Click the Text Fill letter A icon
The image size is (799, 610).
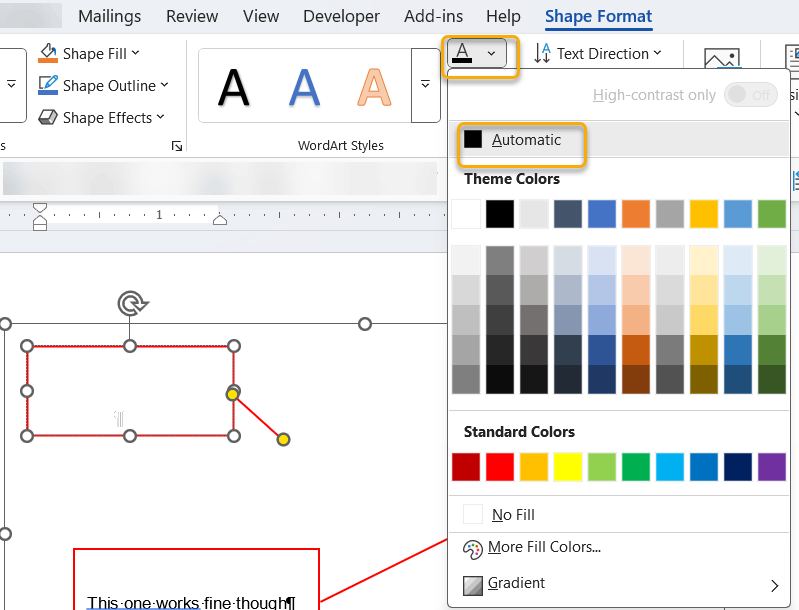463,53
